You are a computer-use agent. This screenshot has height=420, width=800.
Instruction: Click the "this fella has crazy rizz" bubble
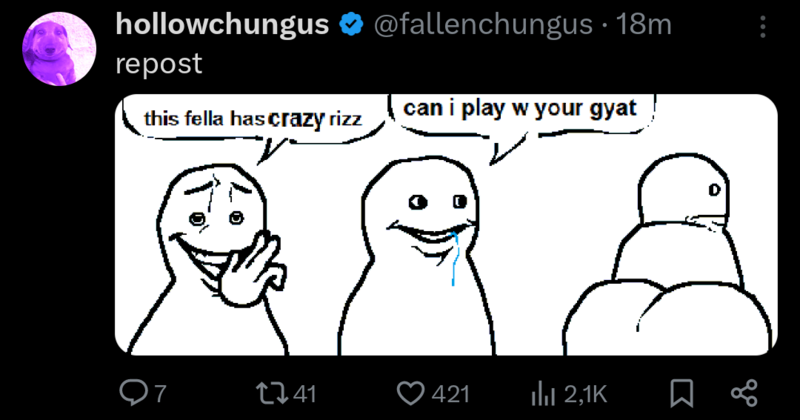253,122
